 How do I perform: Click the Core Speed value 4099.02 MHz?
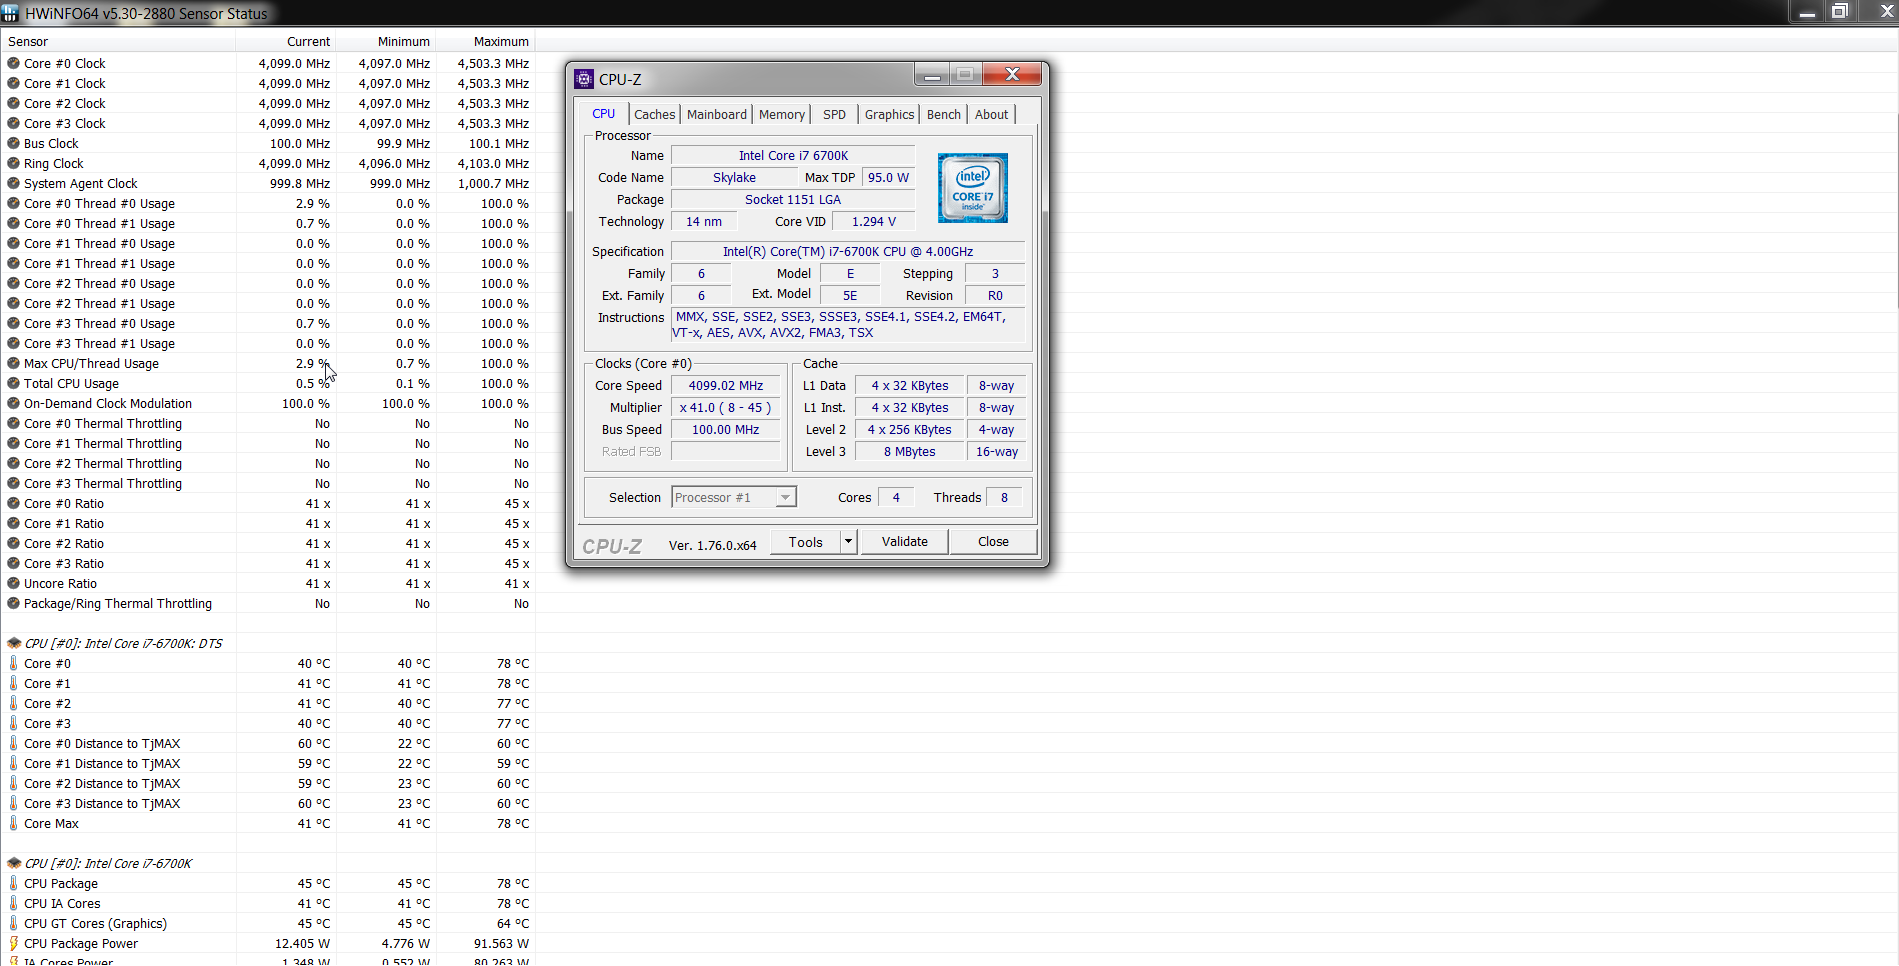(x=726, y=386)
